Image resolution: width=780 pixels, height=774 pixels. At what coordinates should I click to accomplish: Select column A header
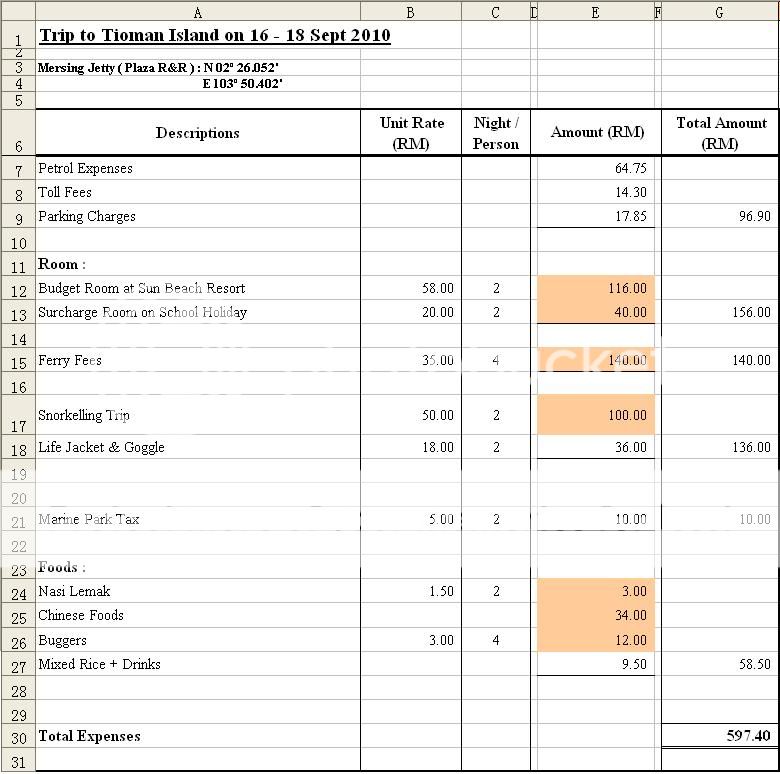point(197,12)
